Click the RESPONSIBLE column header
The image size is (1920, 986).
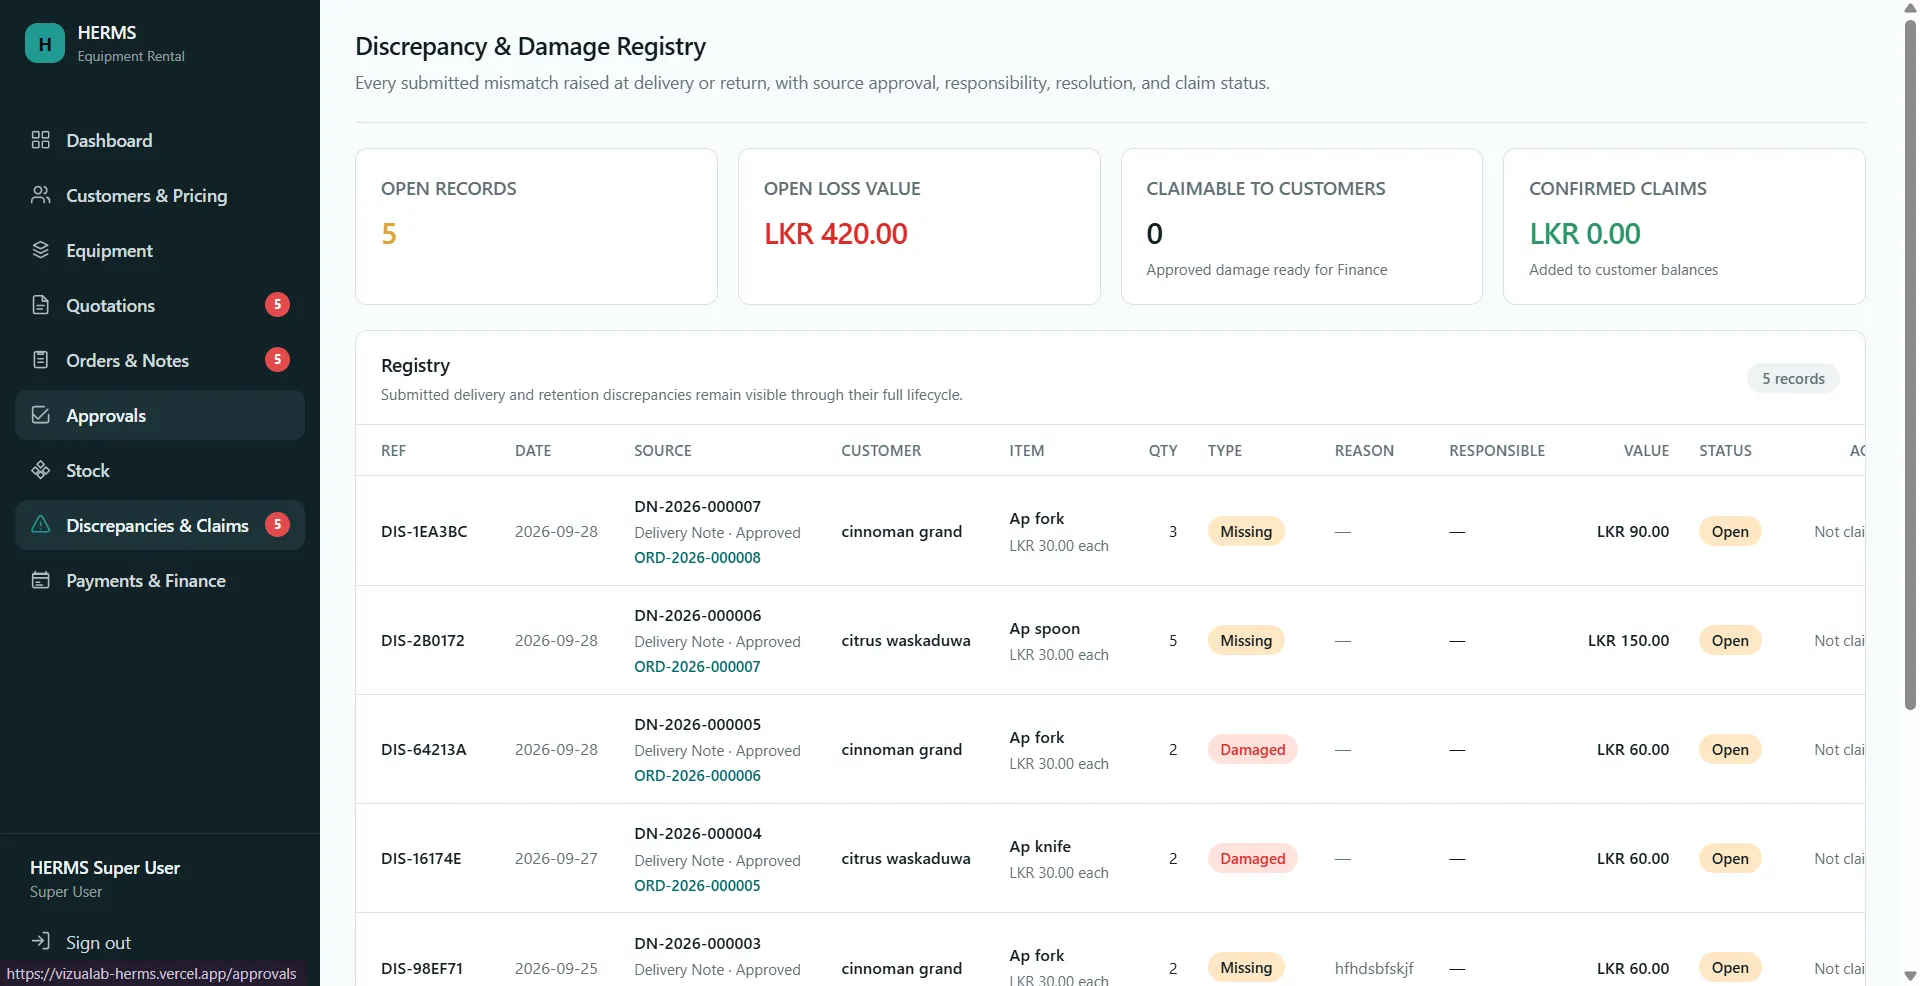click(1497, 451)
